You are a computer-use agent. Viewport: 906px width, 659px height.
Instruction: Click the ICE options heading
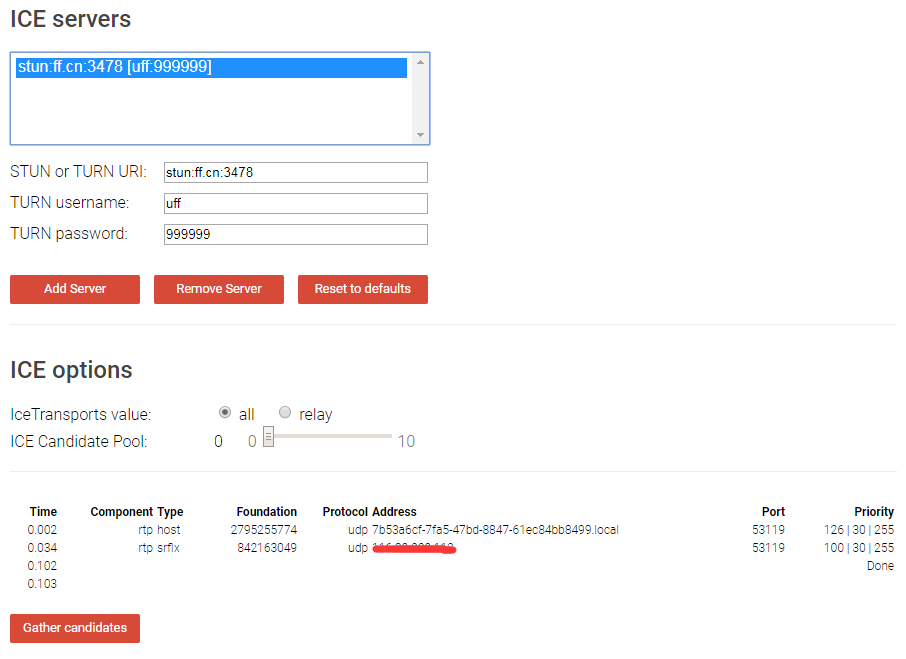point(70,370)
